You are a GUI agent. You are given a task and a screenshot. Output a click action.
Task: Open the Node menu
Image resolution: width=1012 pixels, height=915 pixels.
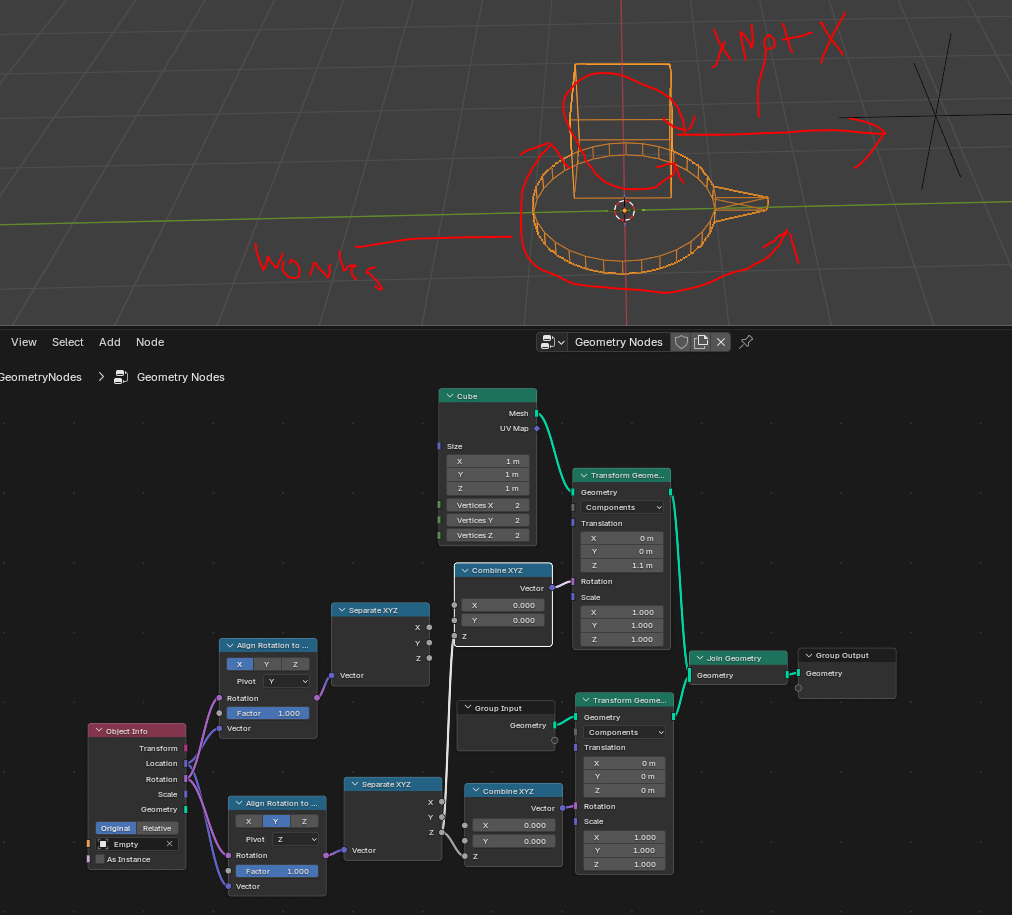(150, 342)
